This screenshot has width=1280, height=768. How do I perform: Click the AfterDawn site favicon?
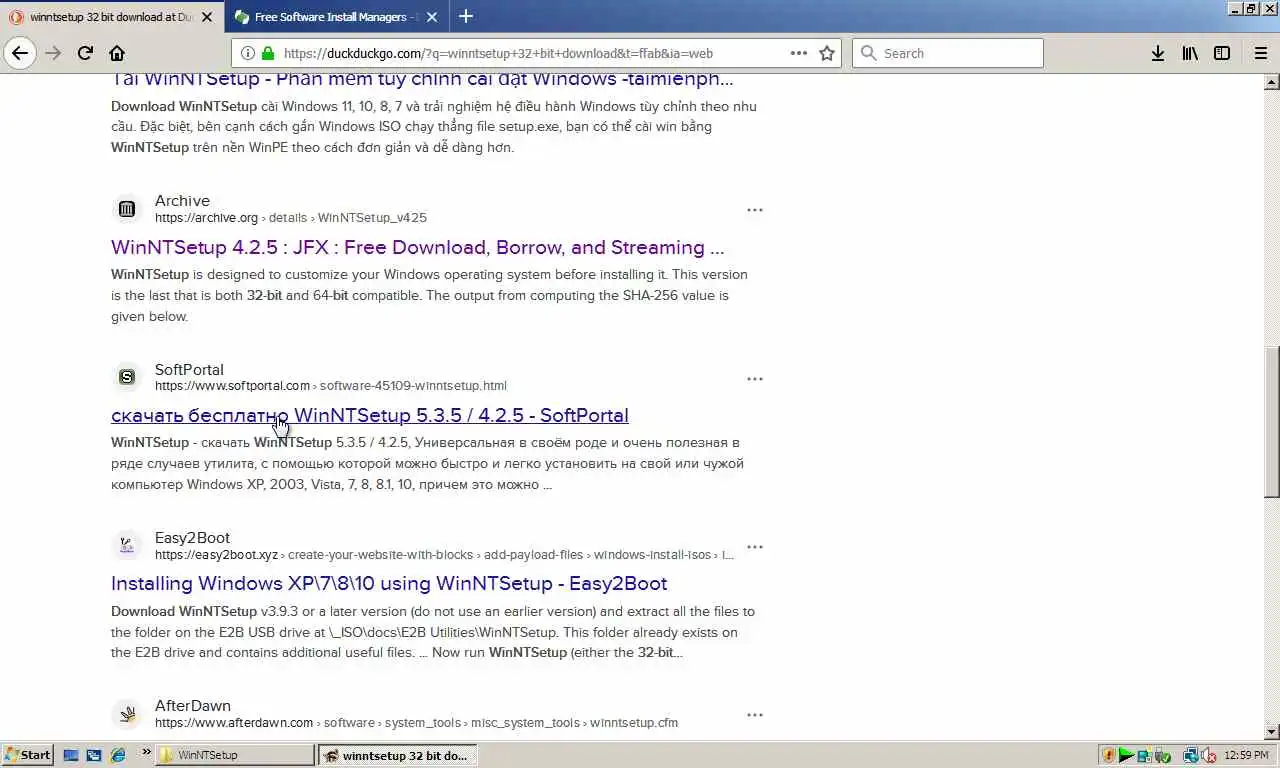tap(127, 713)
